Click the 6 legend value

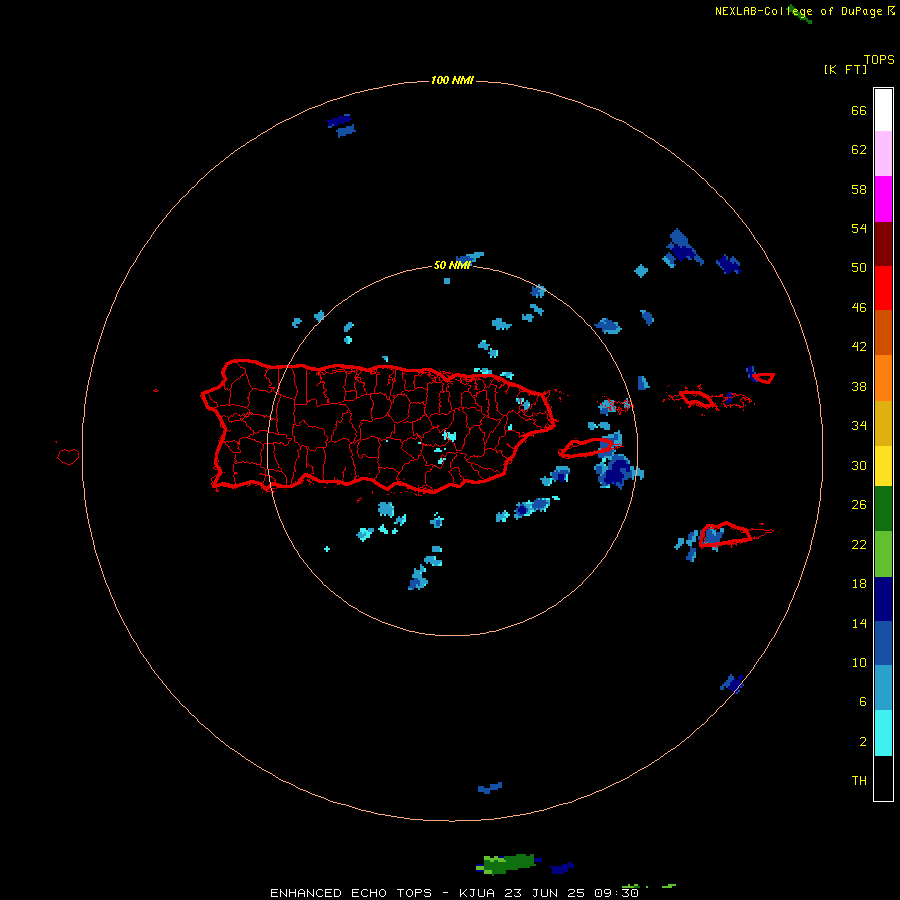pyautogui.click(x=862, y=702)
